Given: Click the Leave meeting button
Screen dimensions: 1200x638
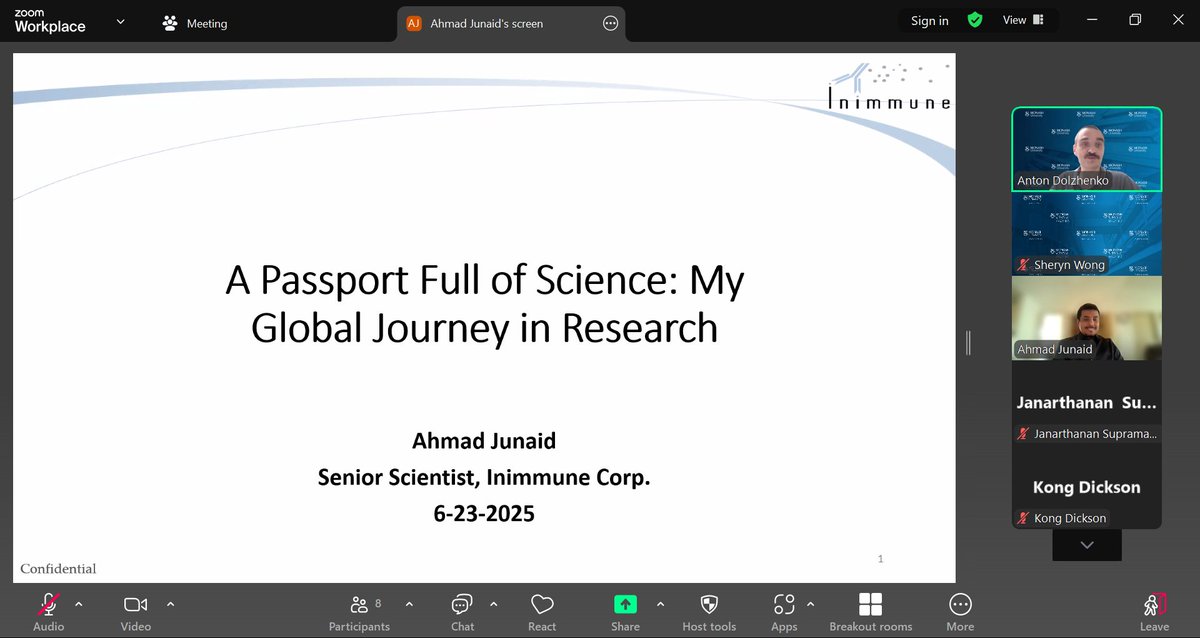Looking at the screenshot, I should [1154, 612].
